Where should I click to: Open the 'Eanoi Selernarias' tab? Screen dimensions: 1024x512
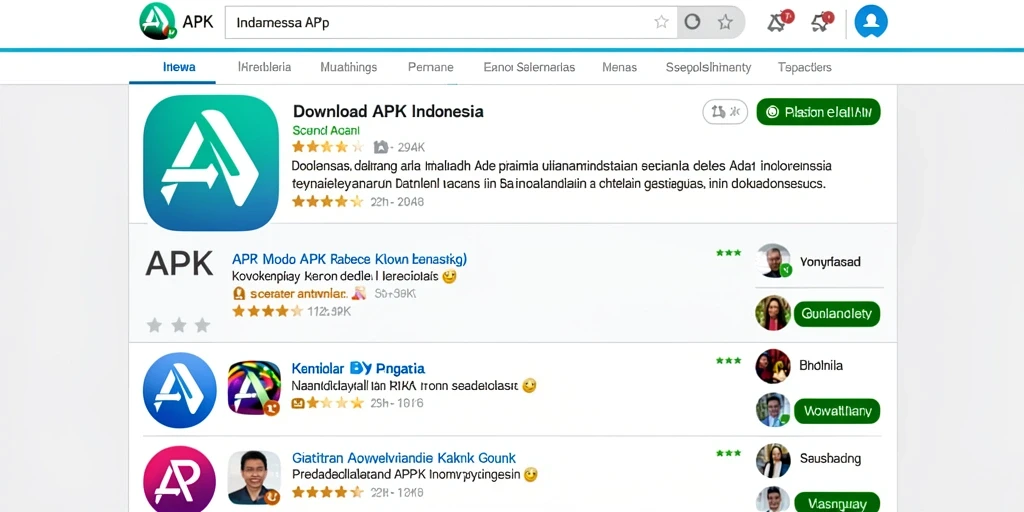click(529, 67)
